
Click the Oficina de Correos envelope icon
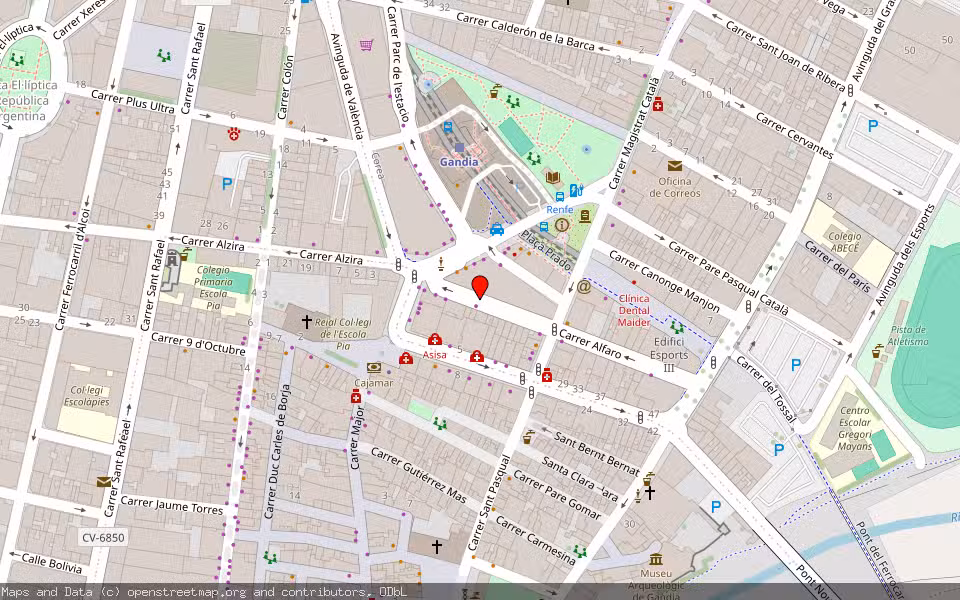point(675,166)
